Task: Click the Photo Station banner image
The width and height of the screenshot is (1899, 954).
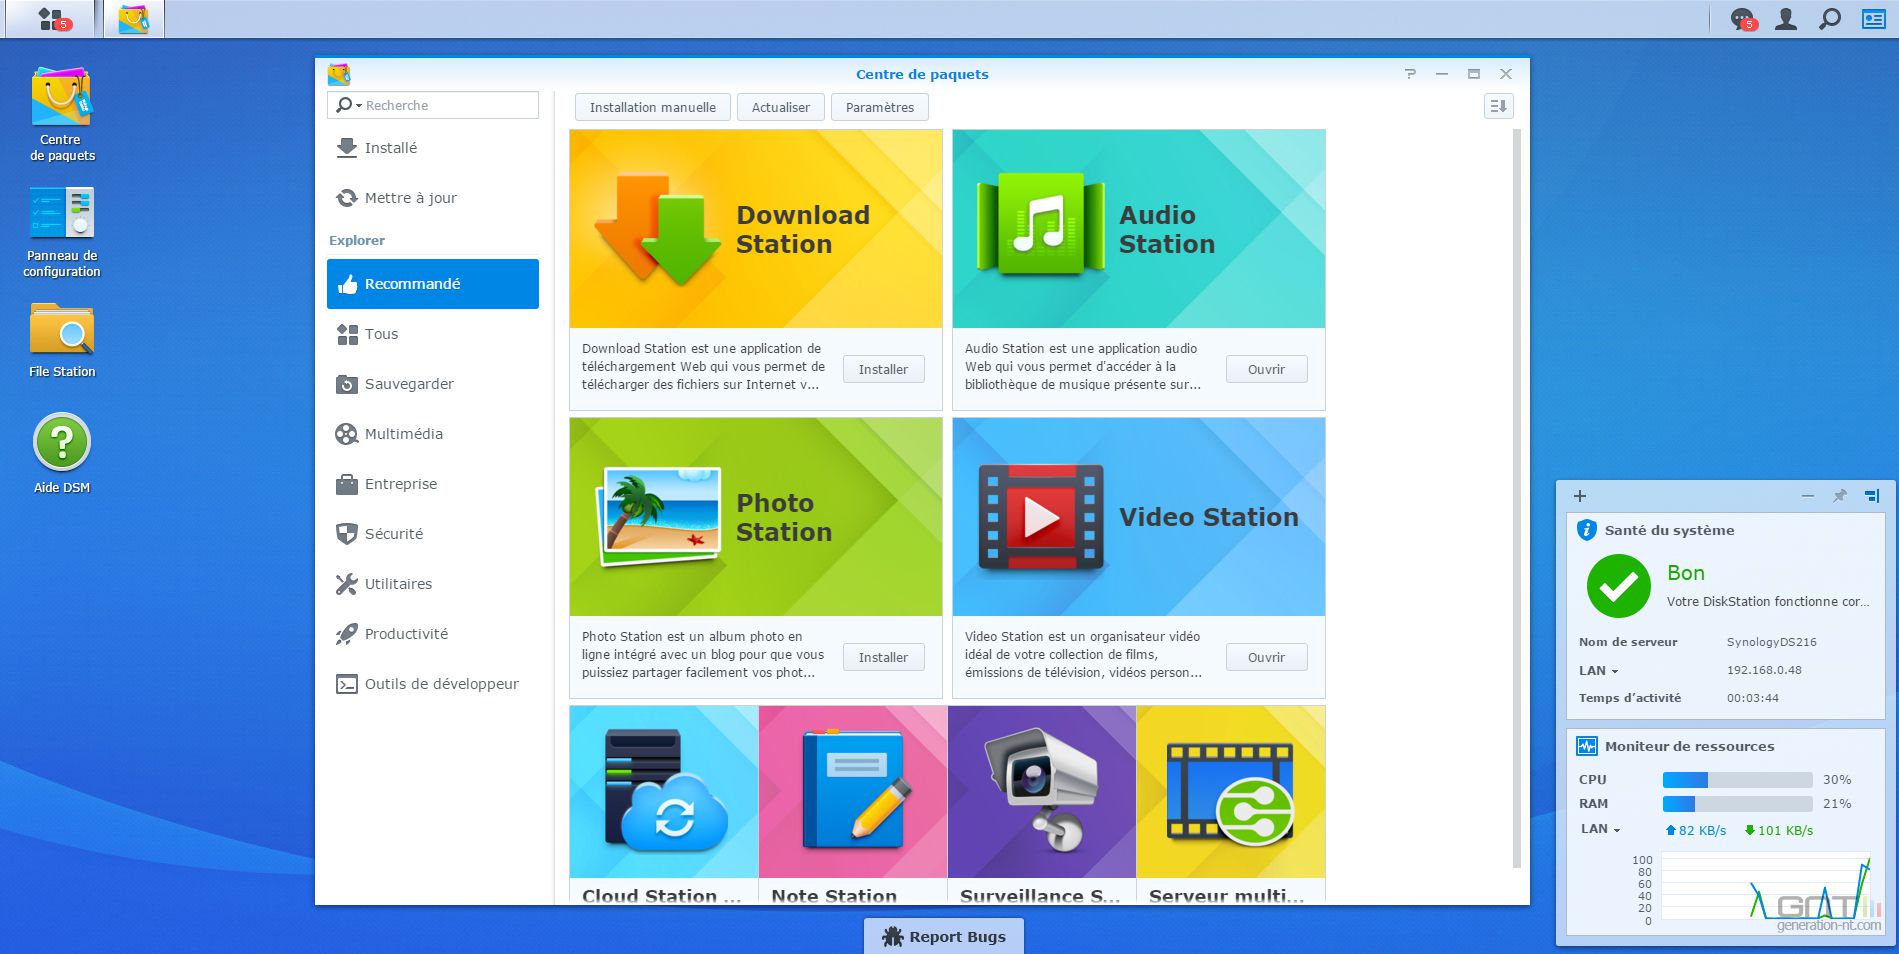Action: click(x=756, y=517)
